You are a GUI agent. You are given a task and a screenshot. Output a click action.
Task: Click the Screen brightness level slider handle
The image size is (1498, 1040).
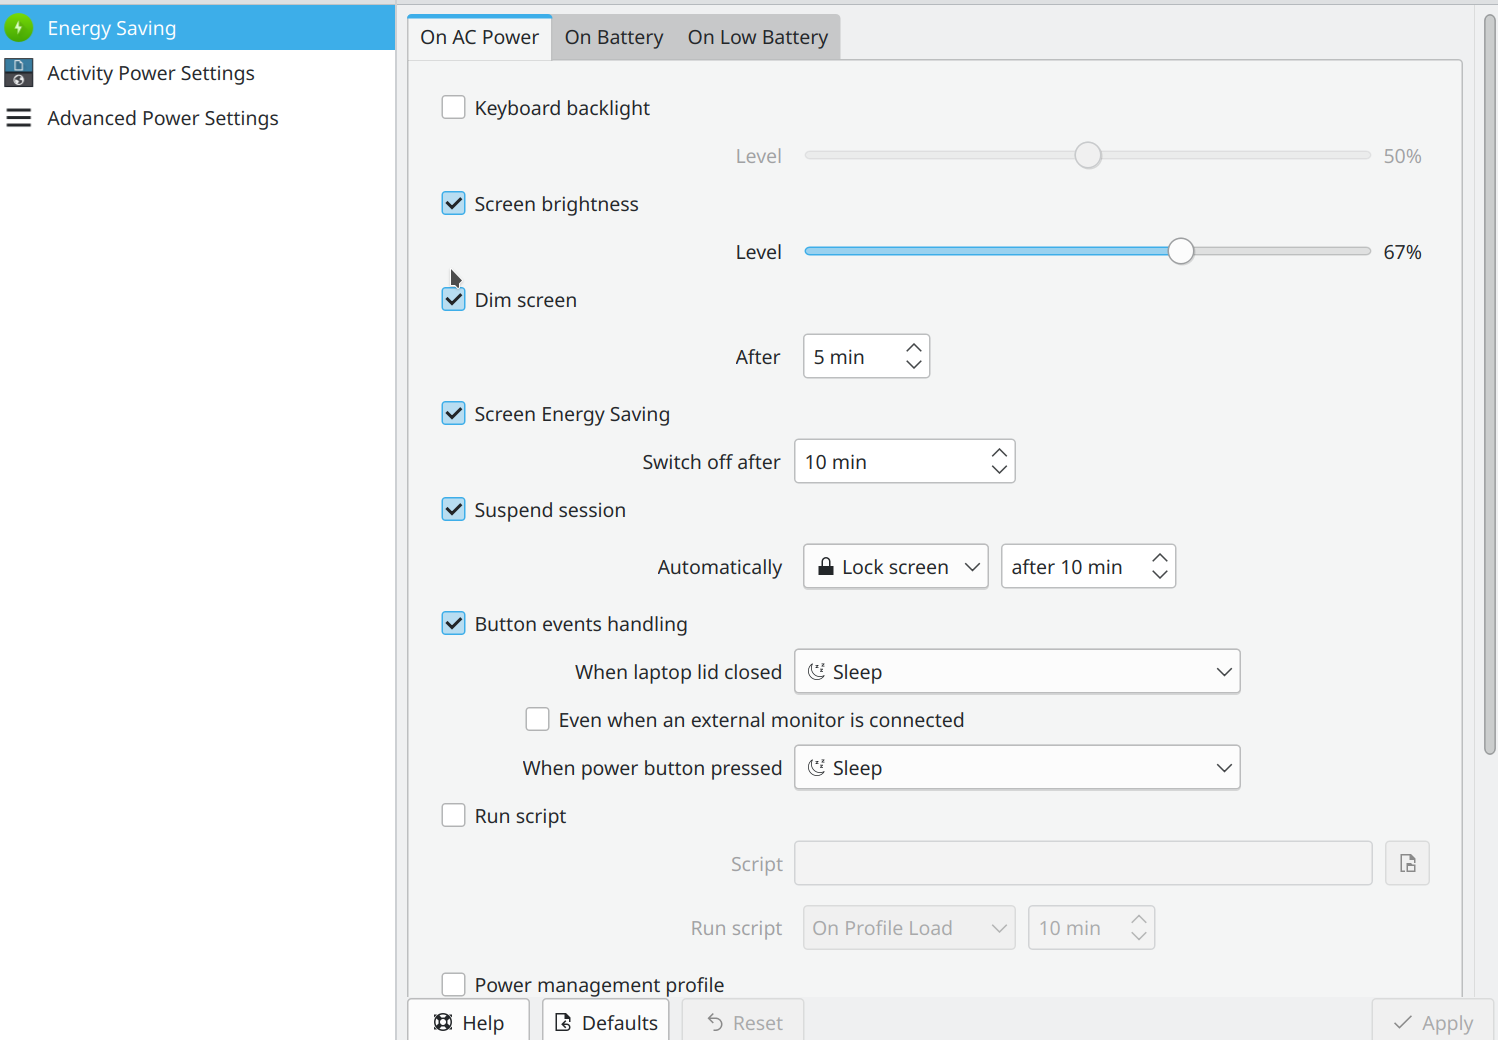pos(1181,251)
